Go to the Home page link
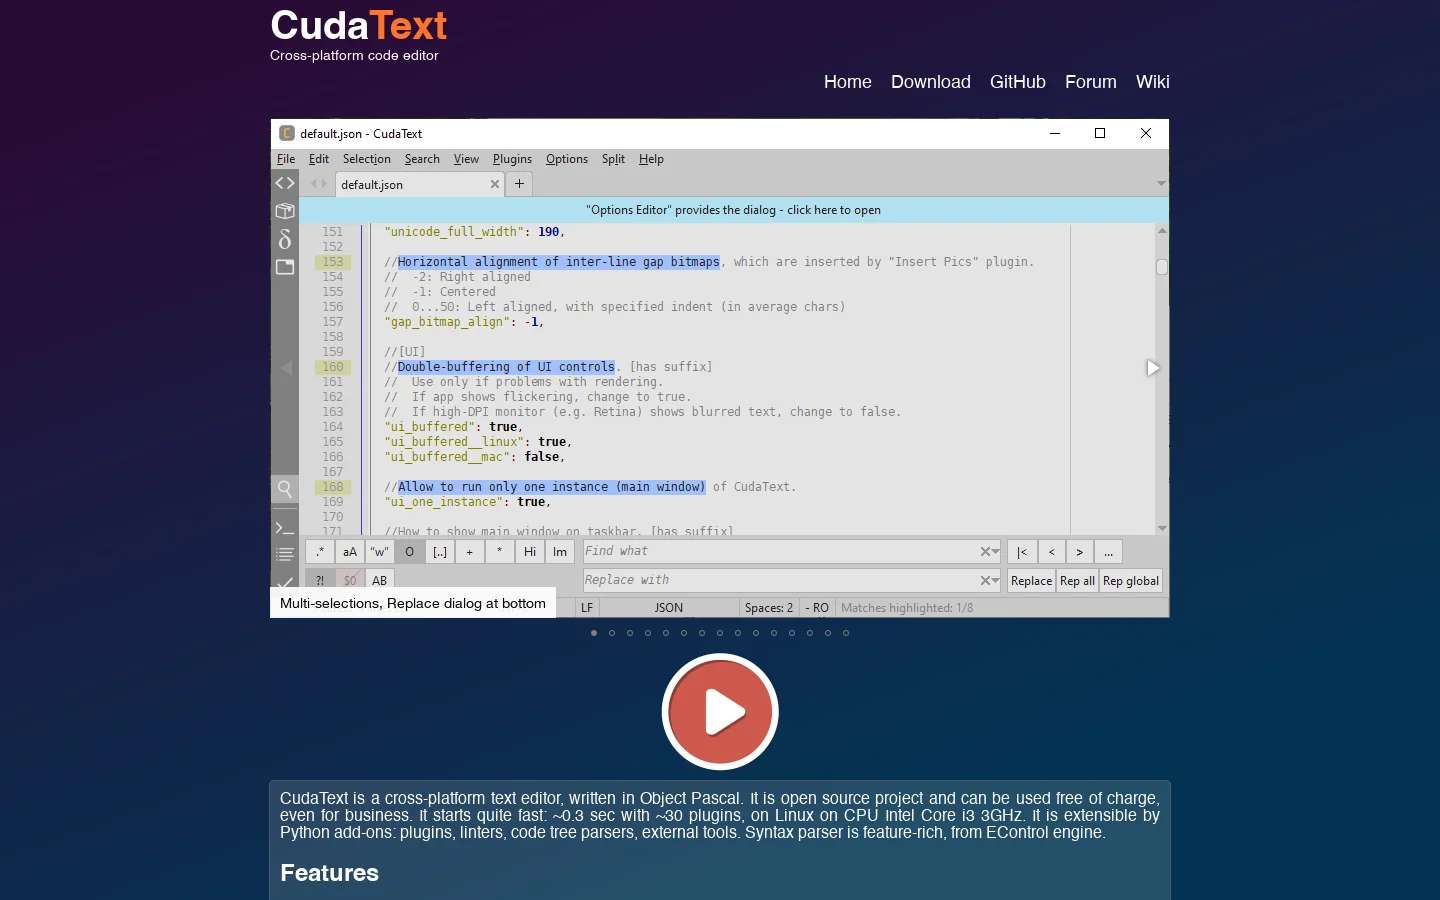Screen dimensions: 1440x900 tap(848, 82)
